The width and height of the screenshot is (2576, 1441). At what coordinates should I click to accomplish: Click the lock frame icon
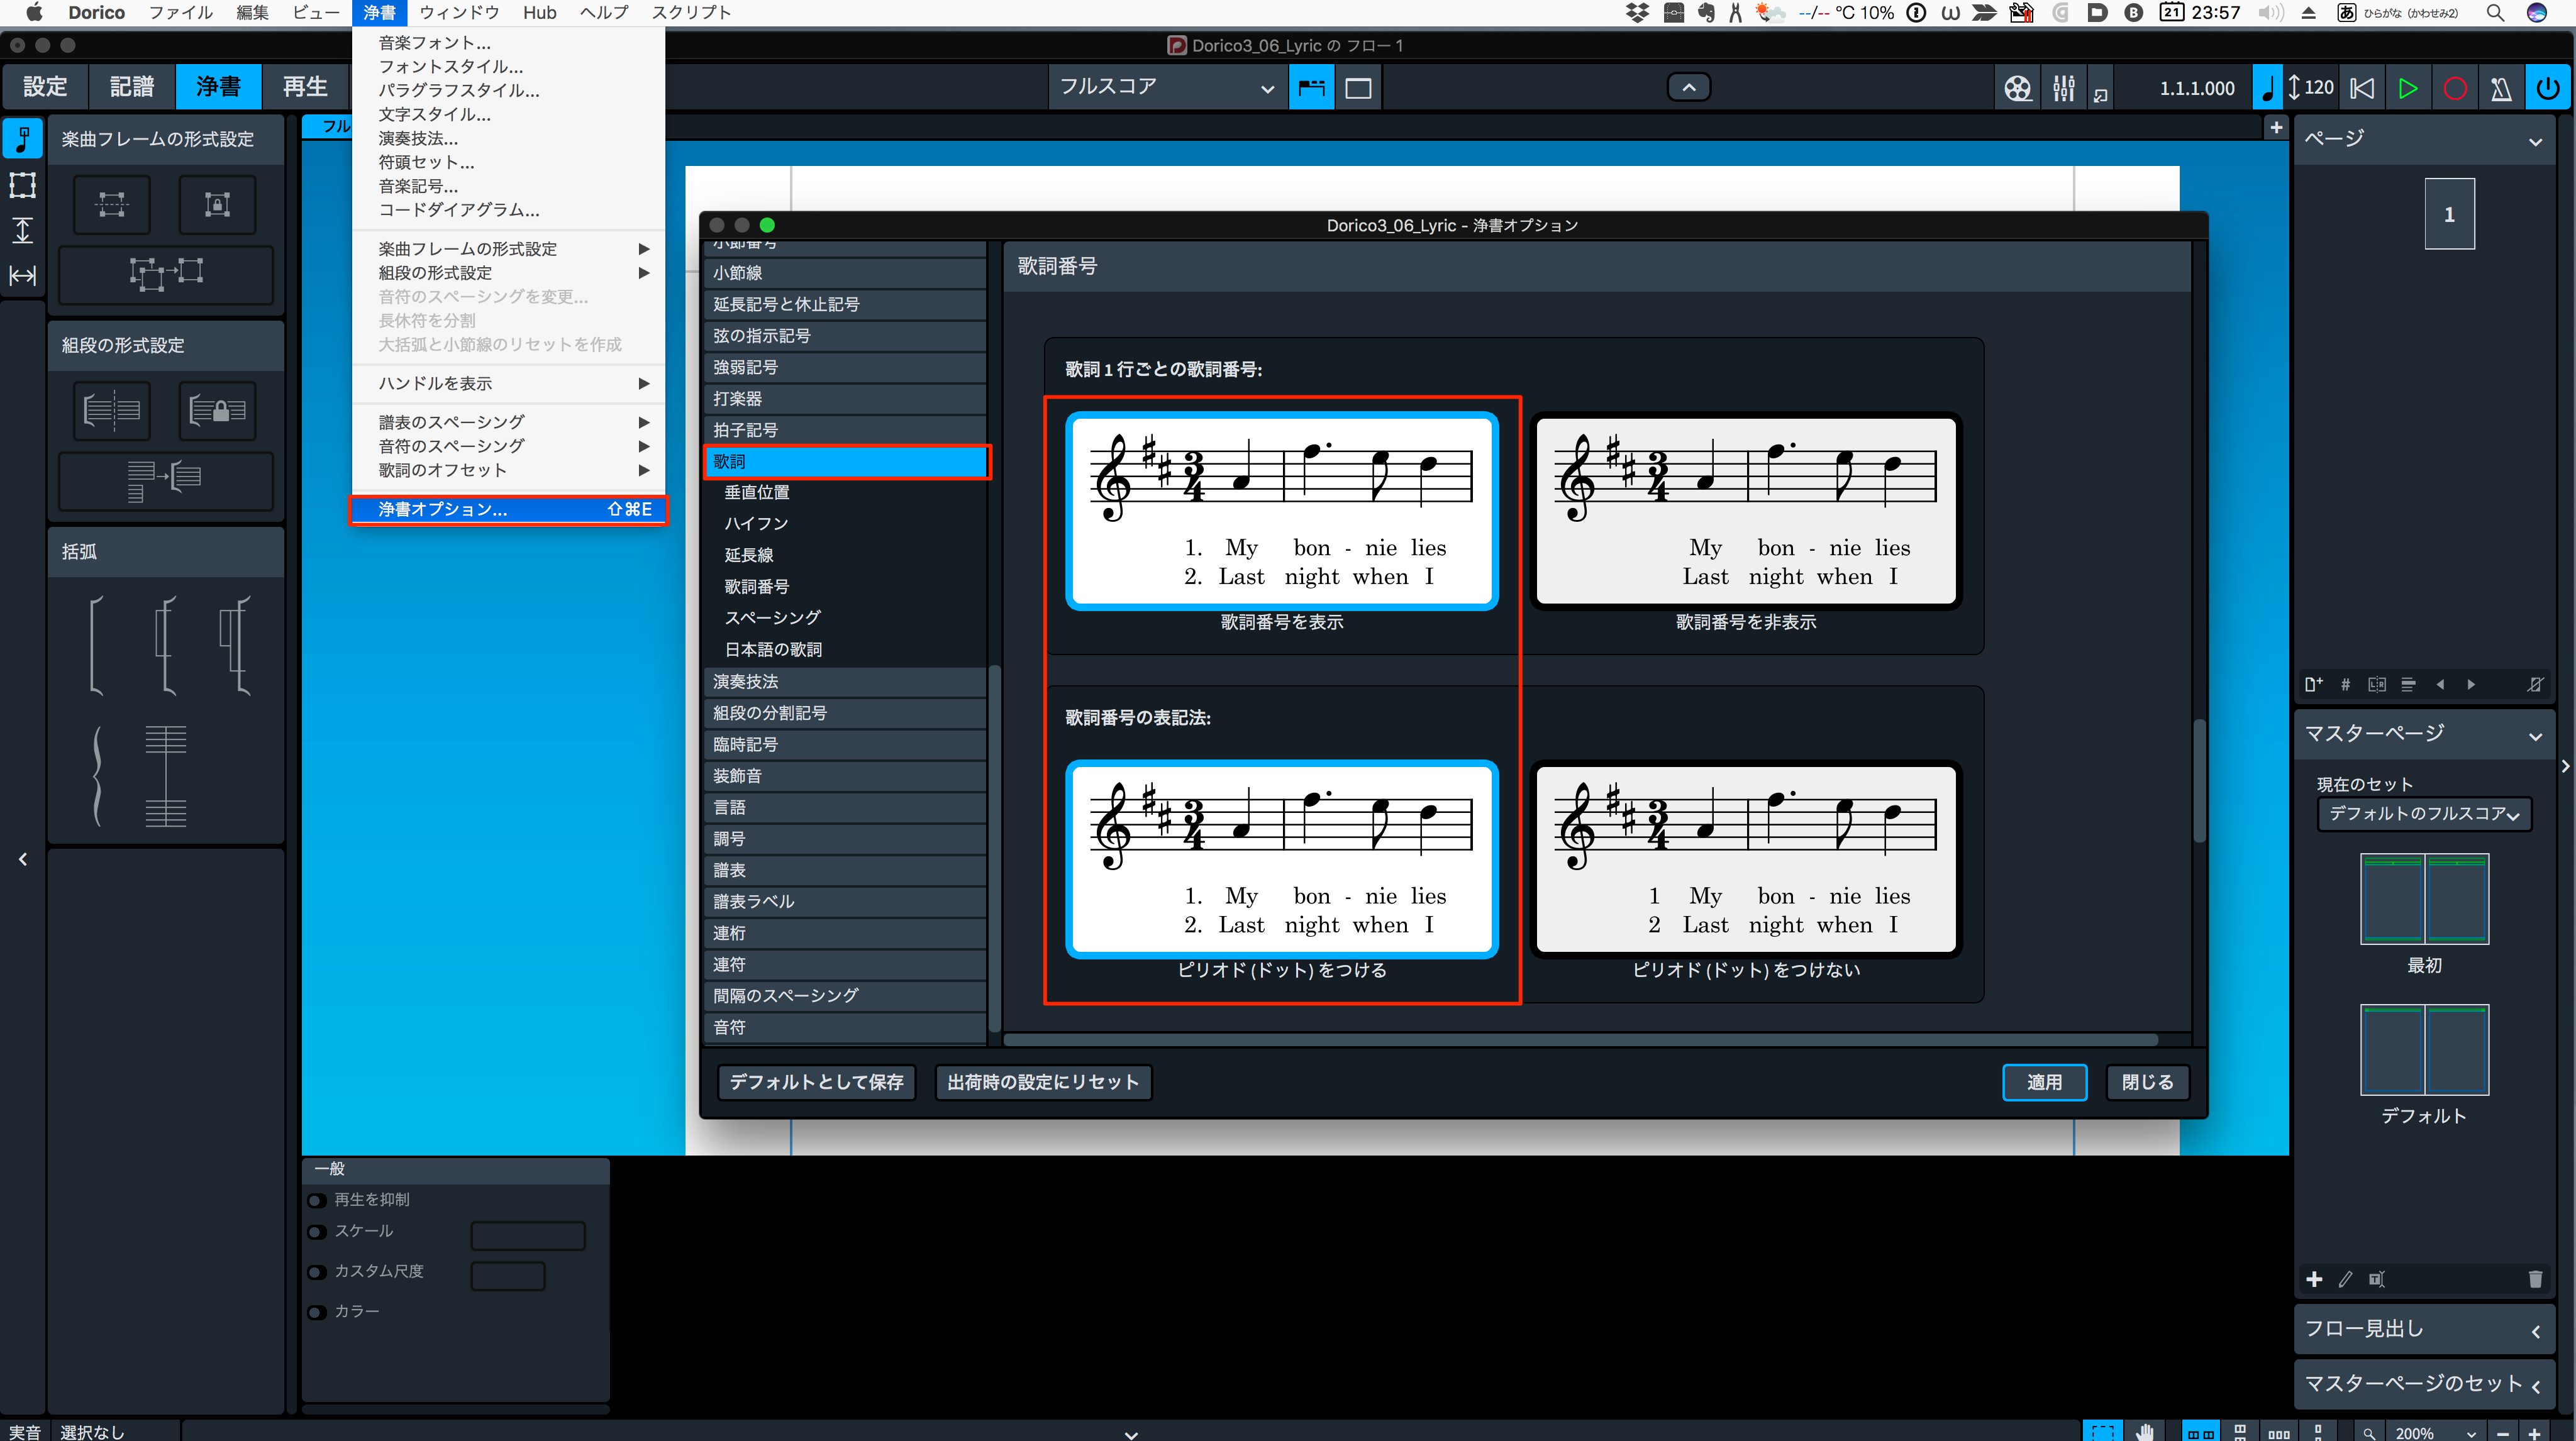tap(217, 204)
